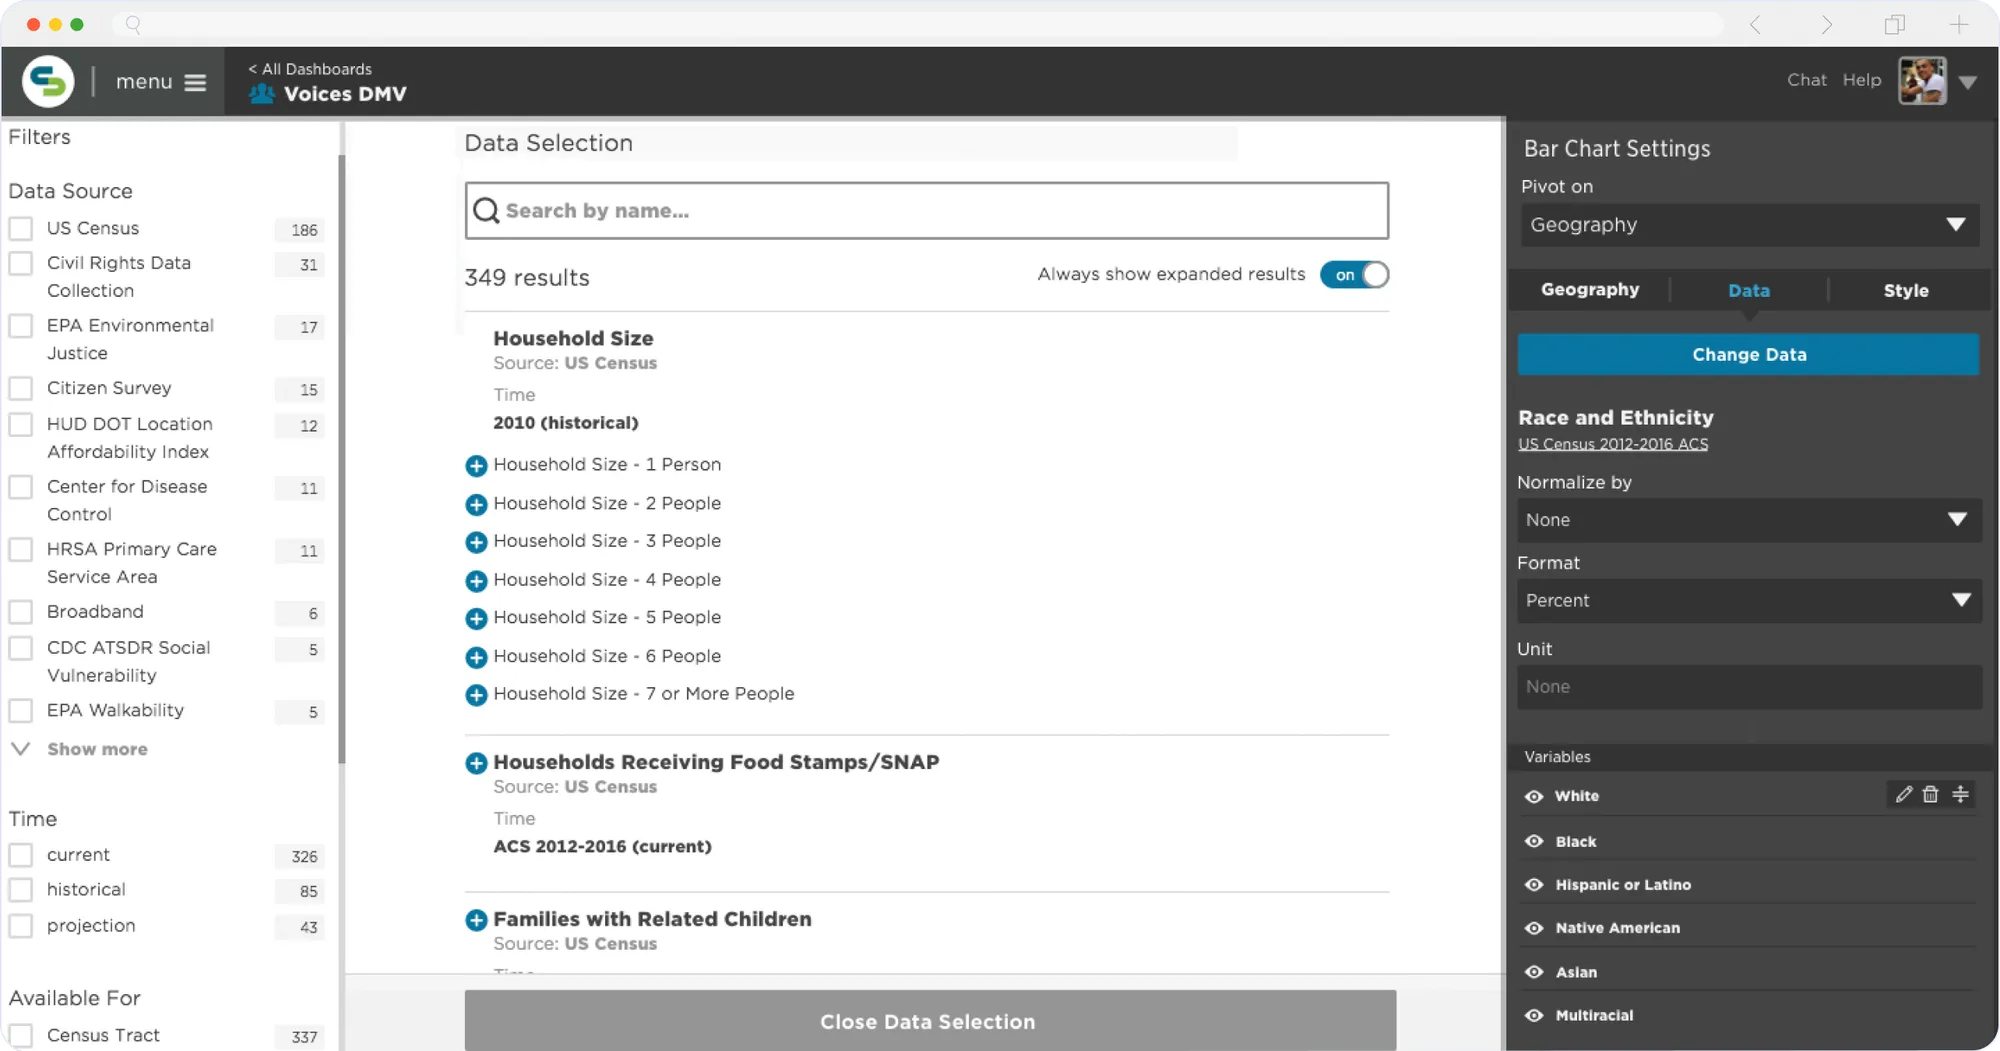Open the Normalize by dropdown

[1750, 520]
